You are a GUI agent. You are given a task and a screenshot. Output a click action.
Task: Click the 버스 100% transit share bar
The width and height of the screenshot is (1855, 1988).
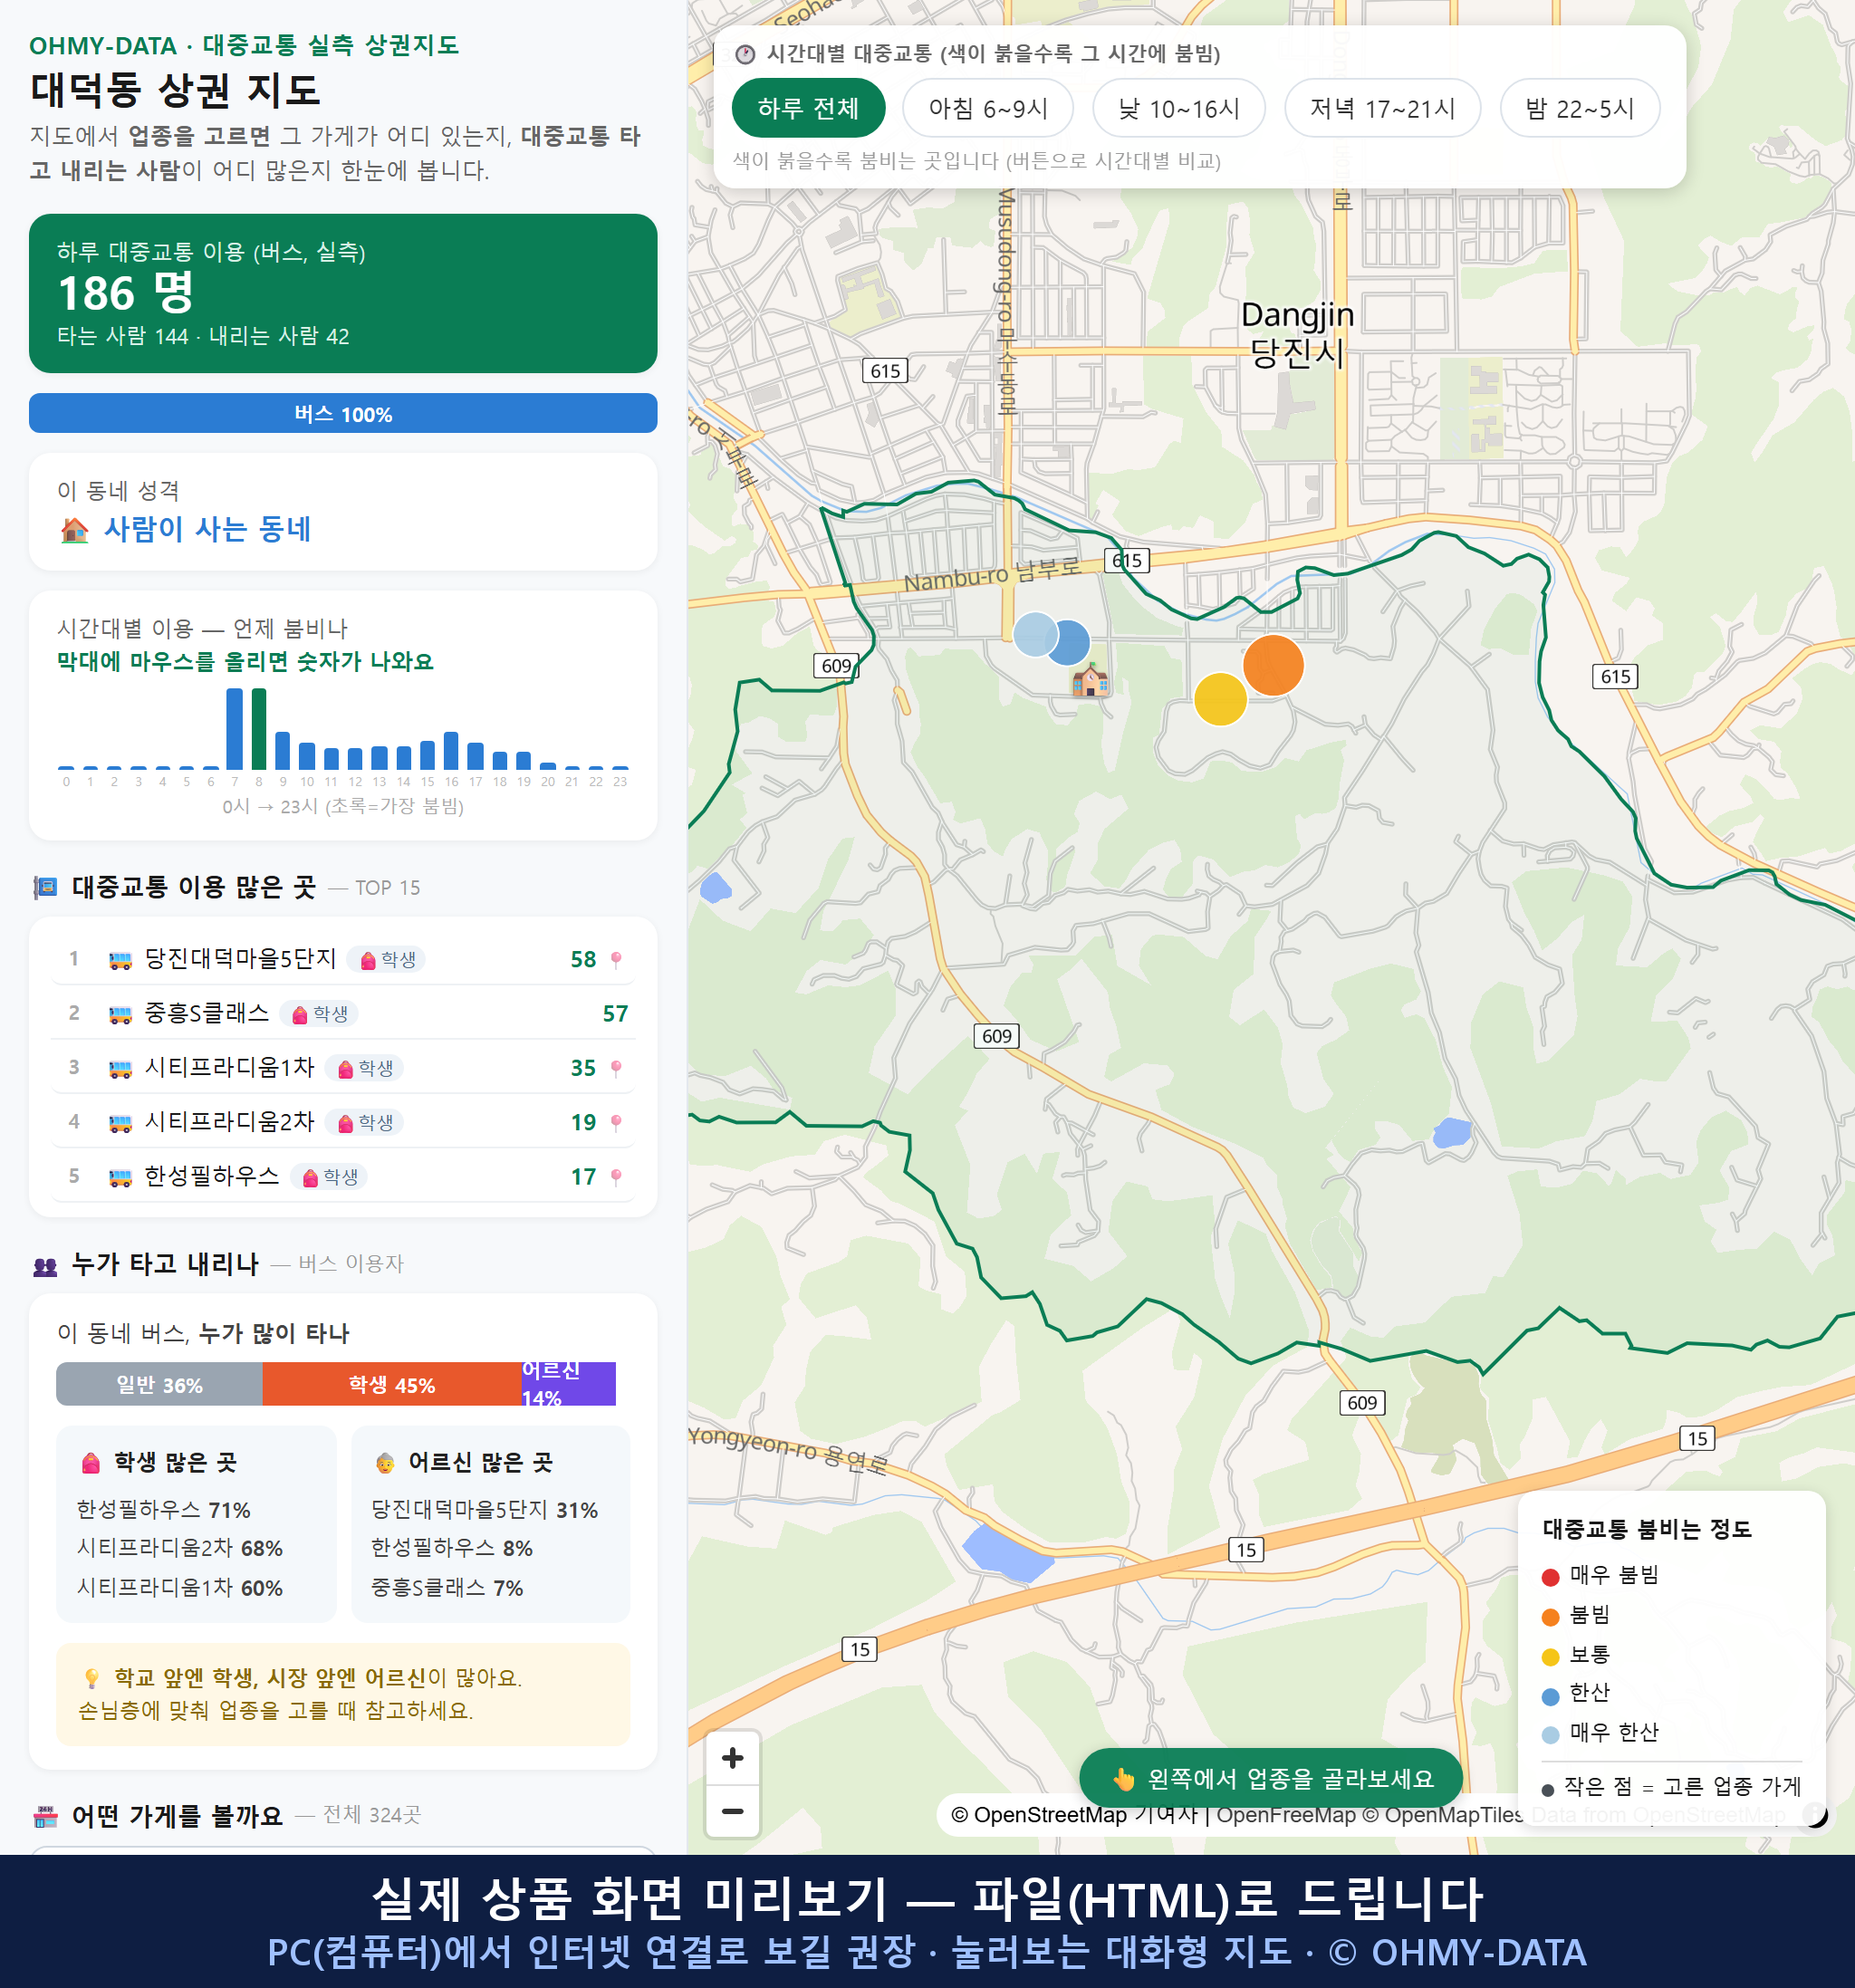(343, 414)
